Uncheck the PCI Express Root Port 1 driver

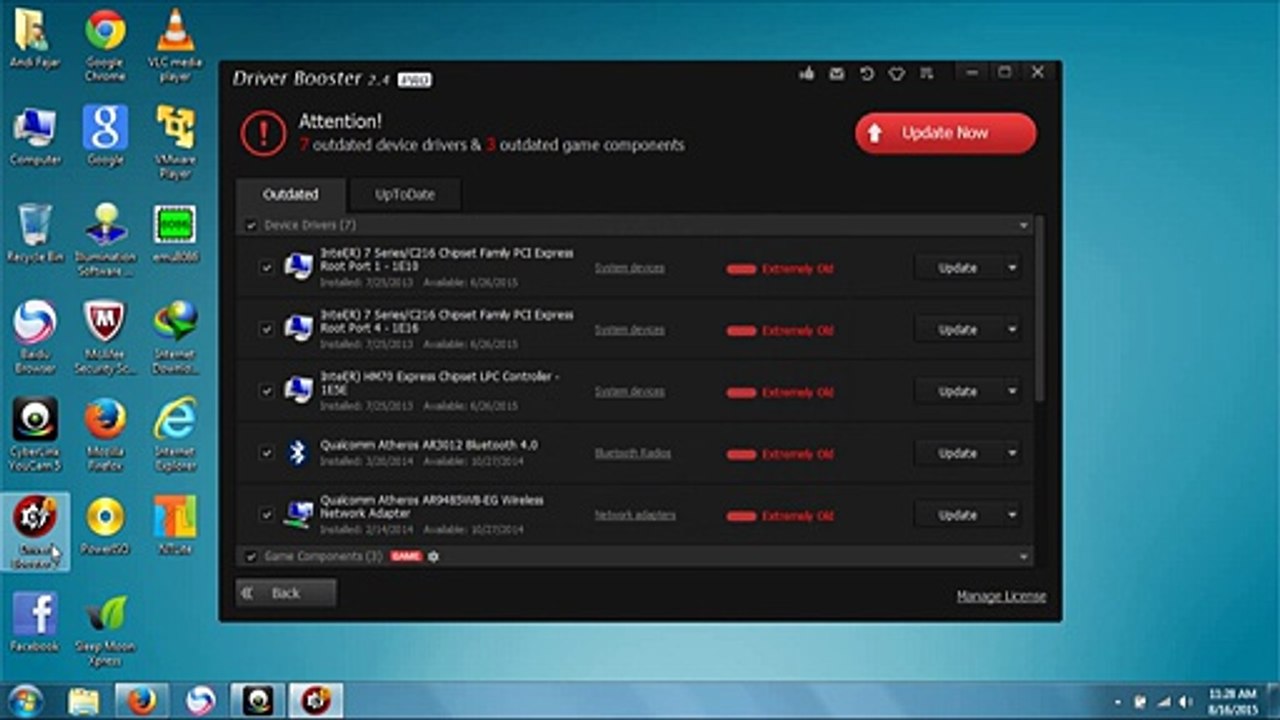(266, 268)
